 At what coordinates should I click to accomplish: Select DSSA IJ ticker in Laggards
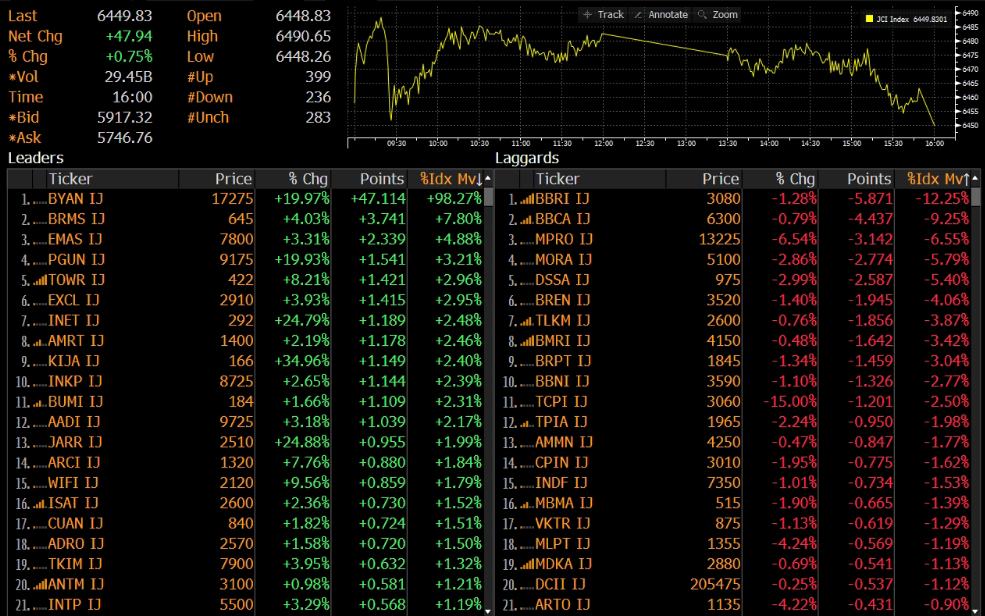tap(562, 280)
